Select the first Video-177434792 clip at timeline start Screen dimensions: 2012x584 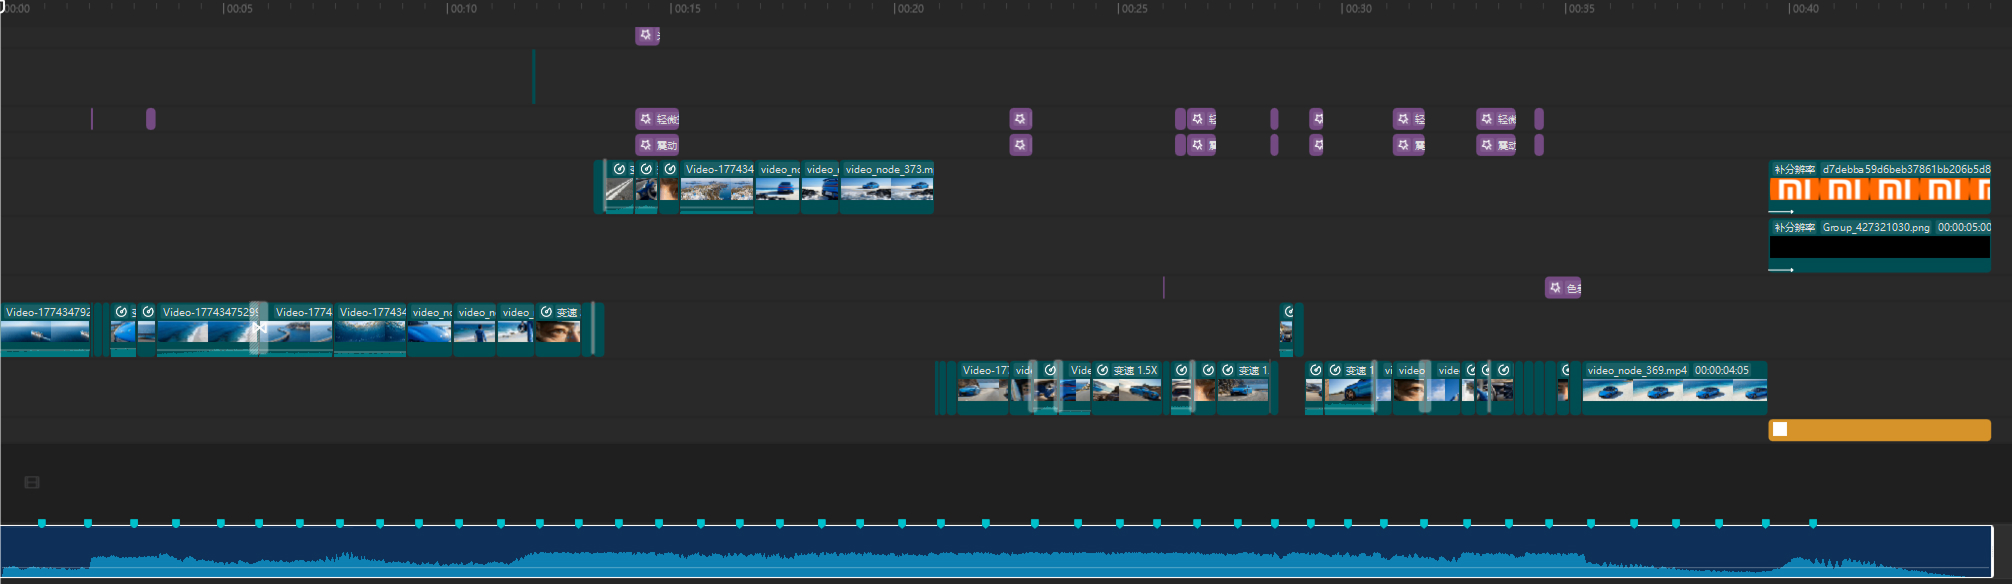(x=45, y=331)
